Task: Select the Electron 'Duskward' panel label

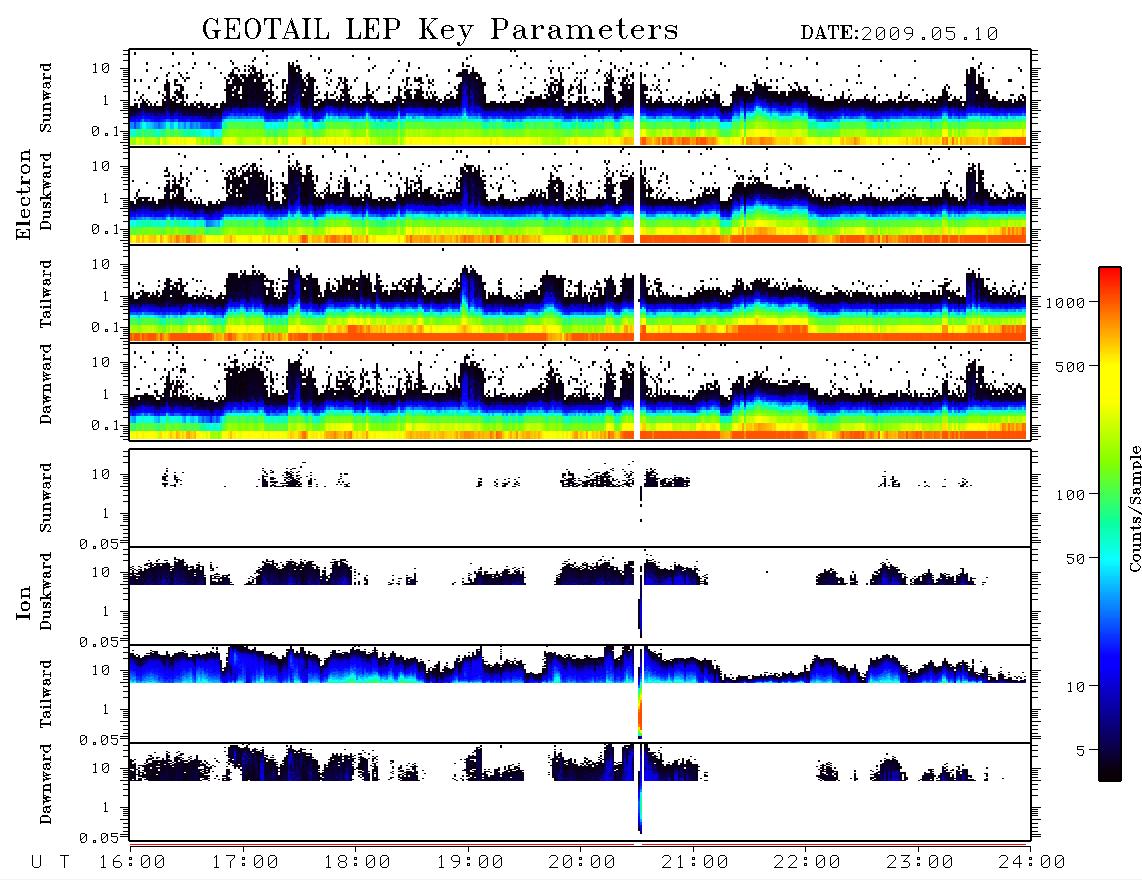Action: click(x=46, y=191)
